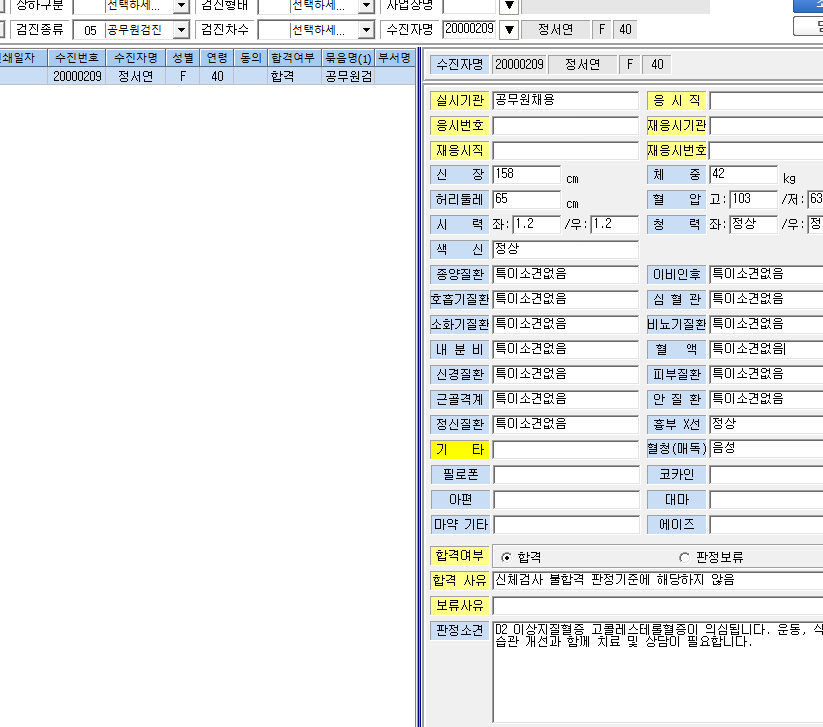823x727 pixels.
Task: Expand the 검진형태 dropdown arrow
Action: pyautogui.click(x=366, y=6)
